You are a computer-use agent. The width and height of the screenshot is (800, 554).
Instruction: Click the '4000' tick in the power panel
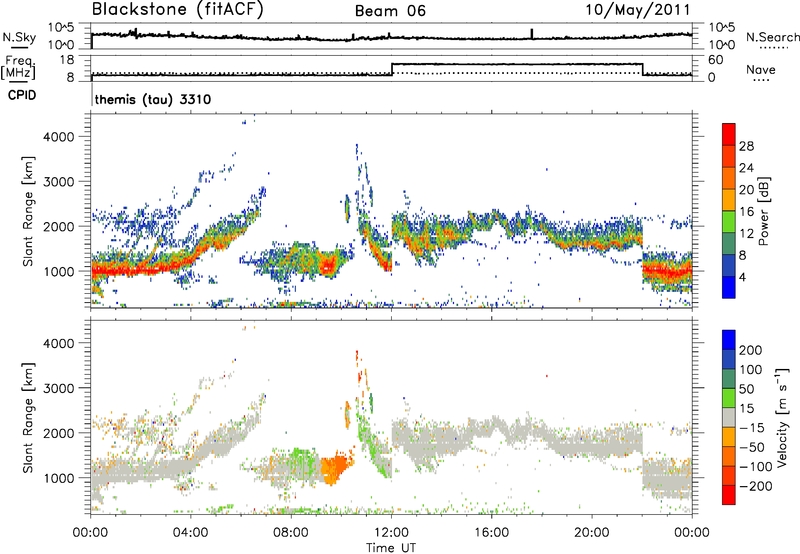coord(59,137)
